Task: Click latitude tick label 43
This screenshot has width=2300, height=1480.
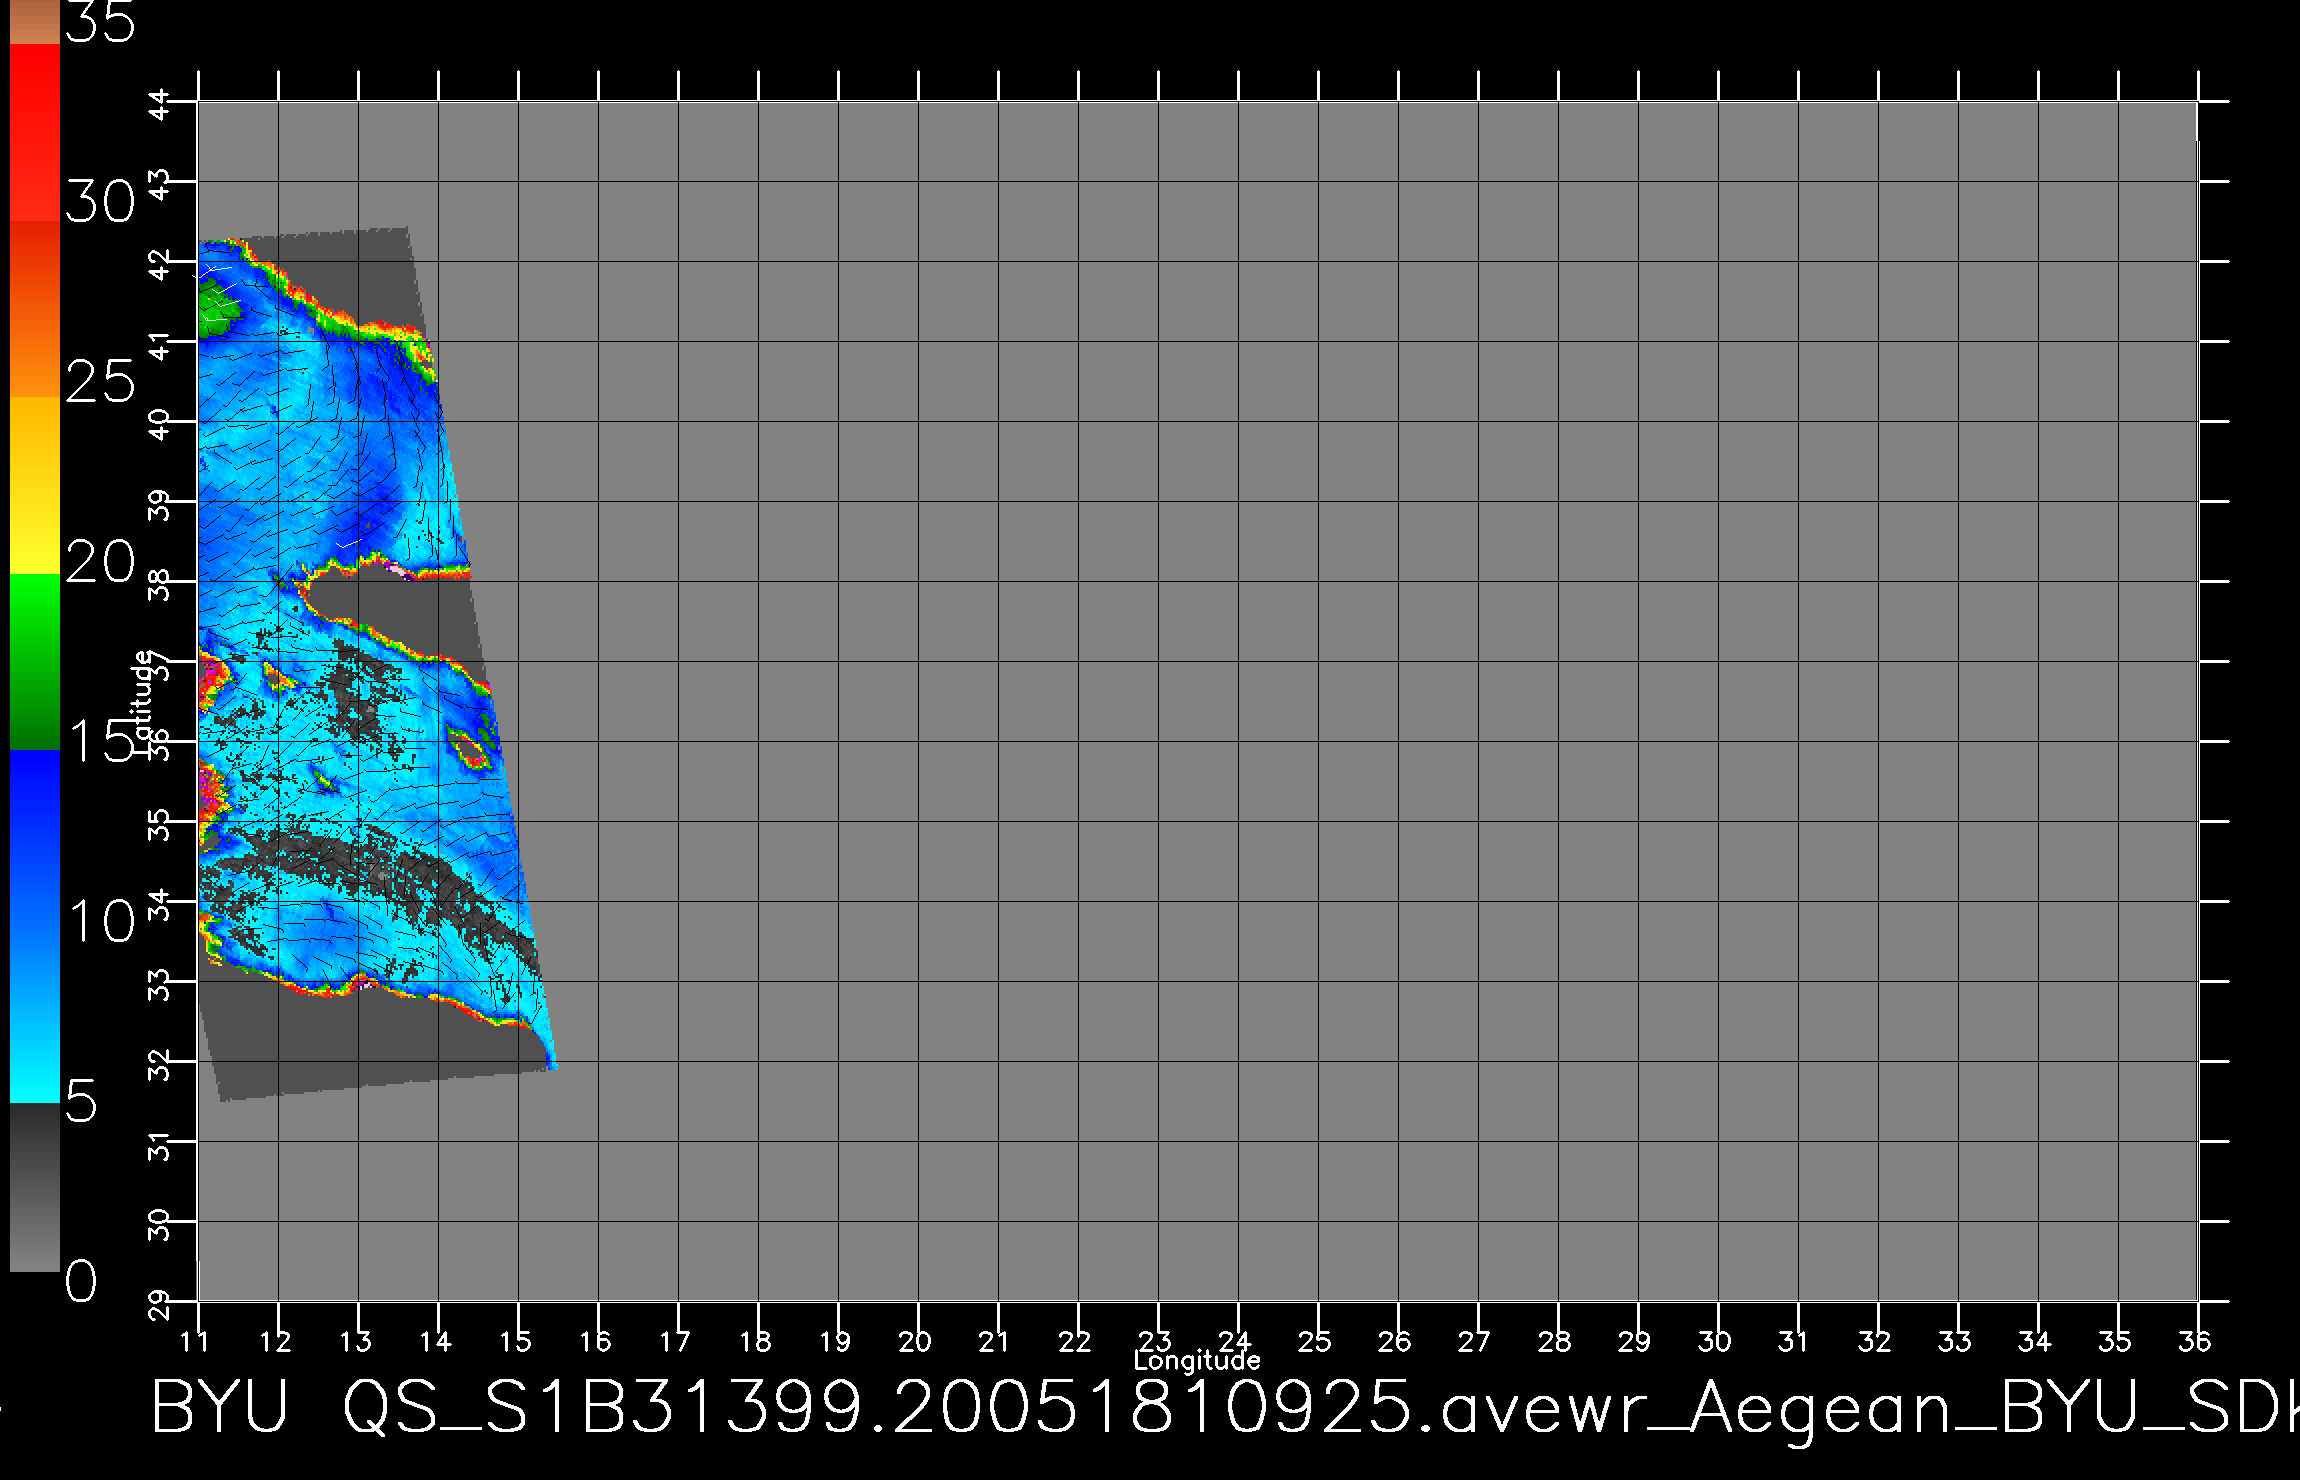Action: pos(160,185)
